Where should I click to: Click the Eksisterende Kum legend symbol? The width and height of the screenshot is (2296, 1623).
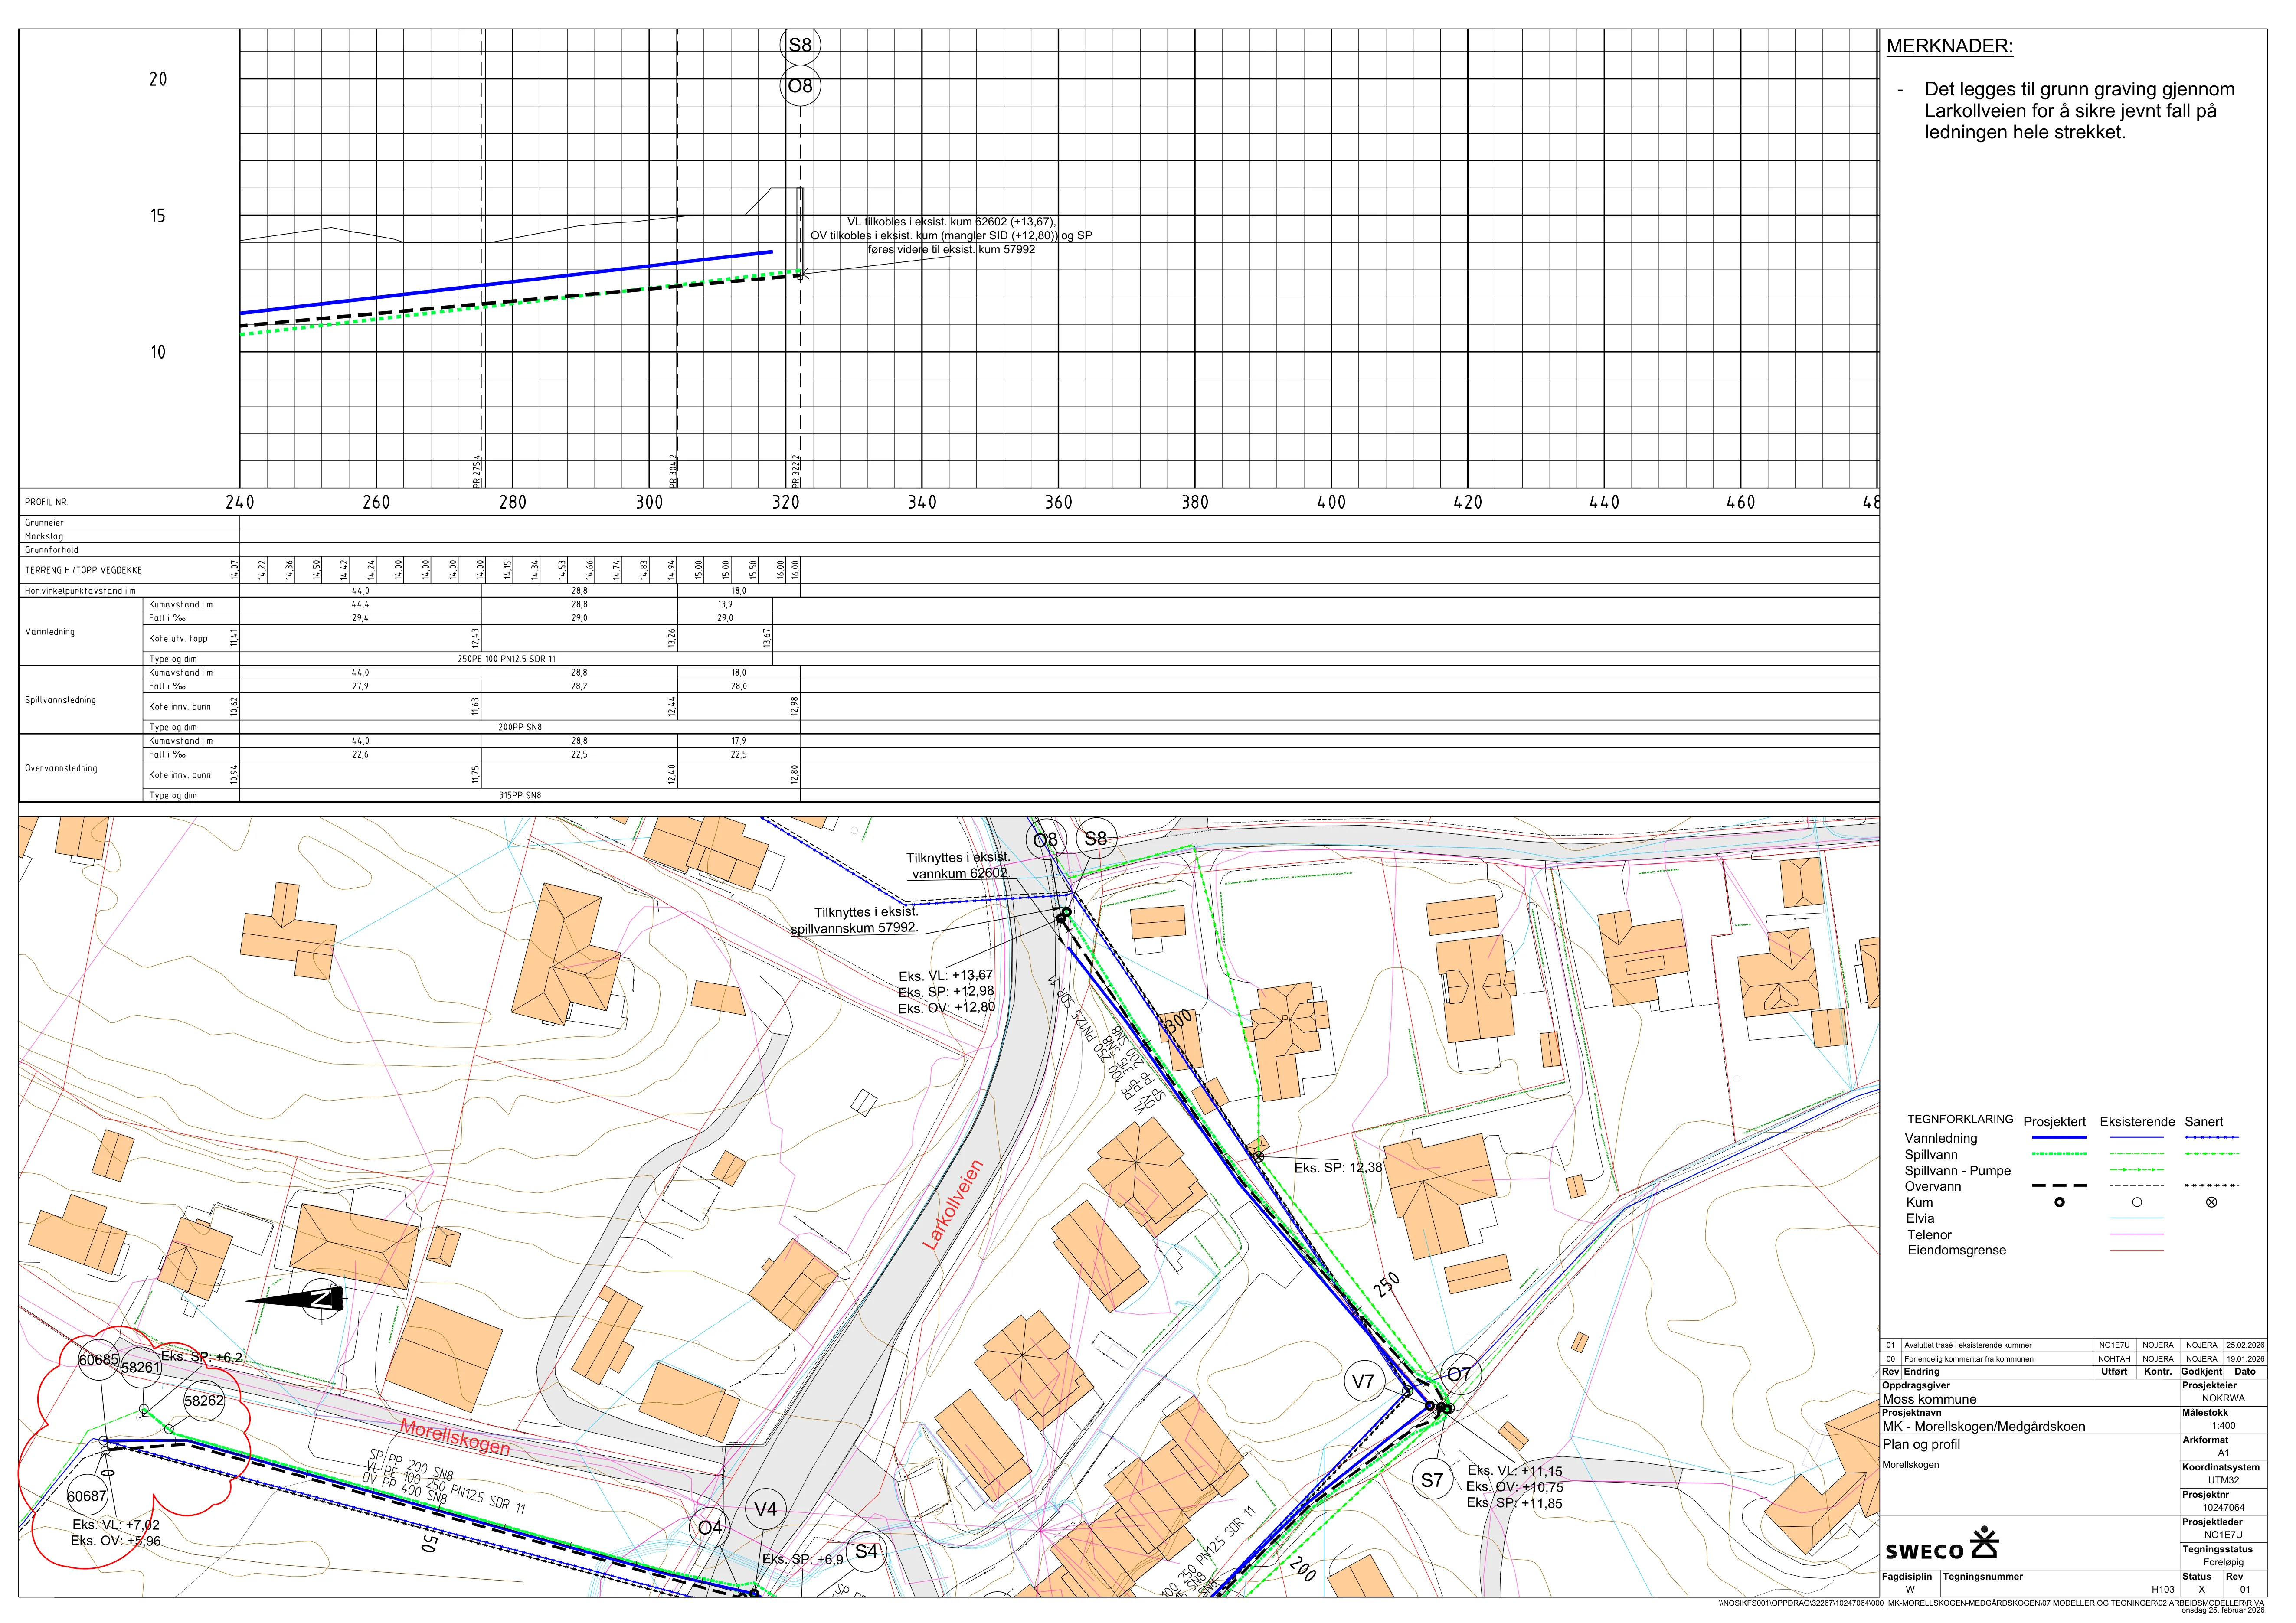tap(2137, 1202)
